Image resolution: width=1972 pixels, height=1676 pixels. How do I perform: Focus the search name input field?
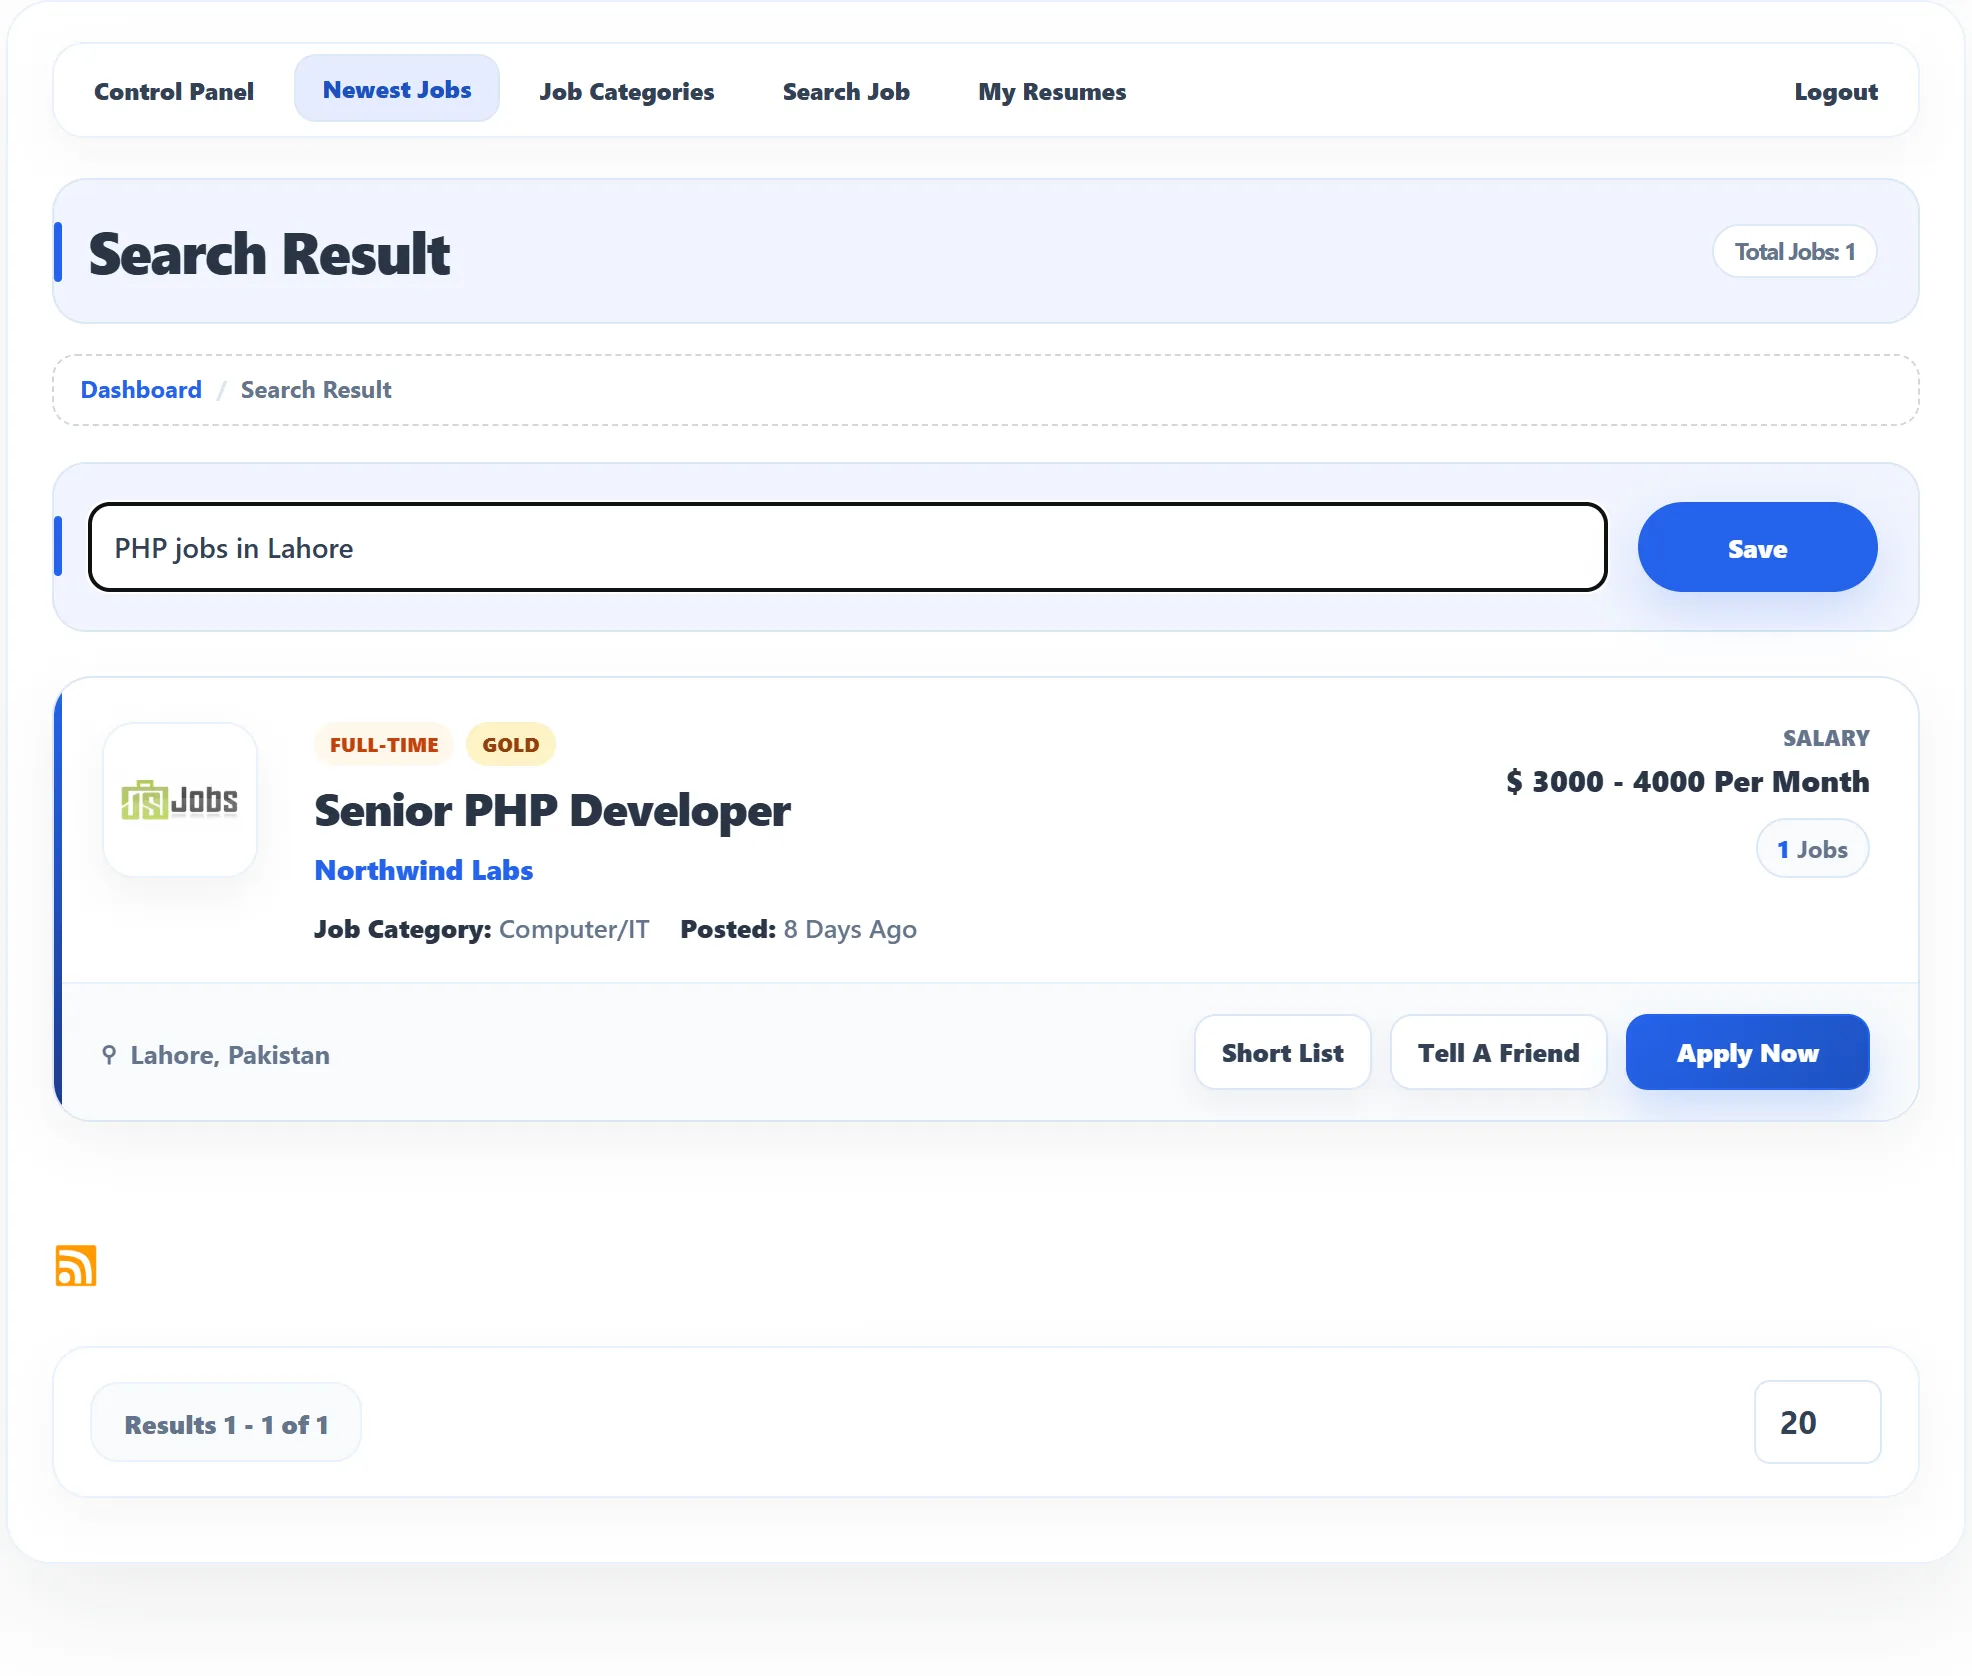click(x=848, y=547)
